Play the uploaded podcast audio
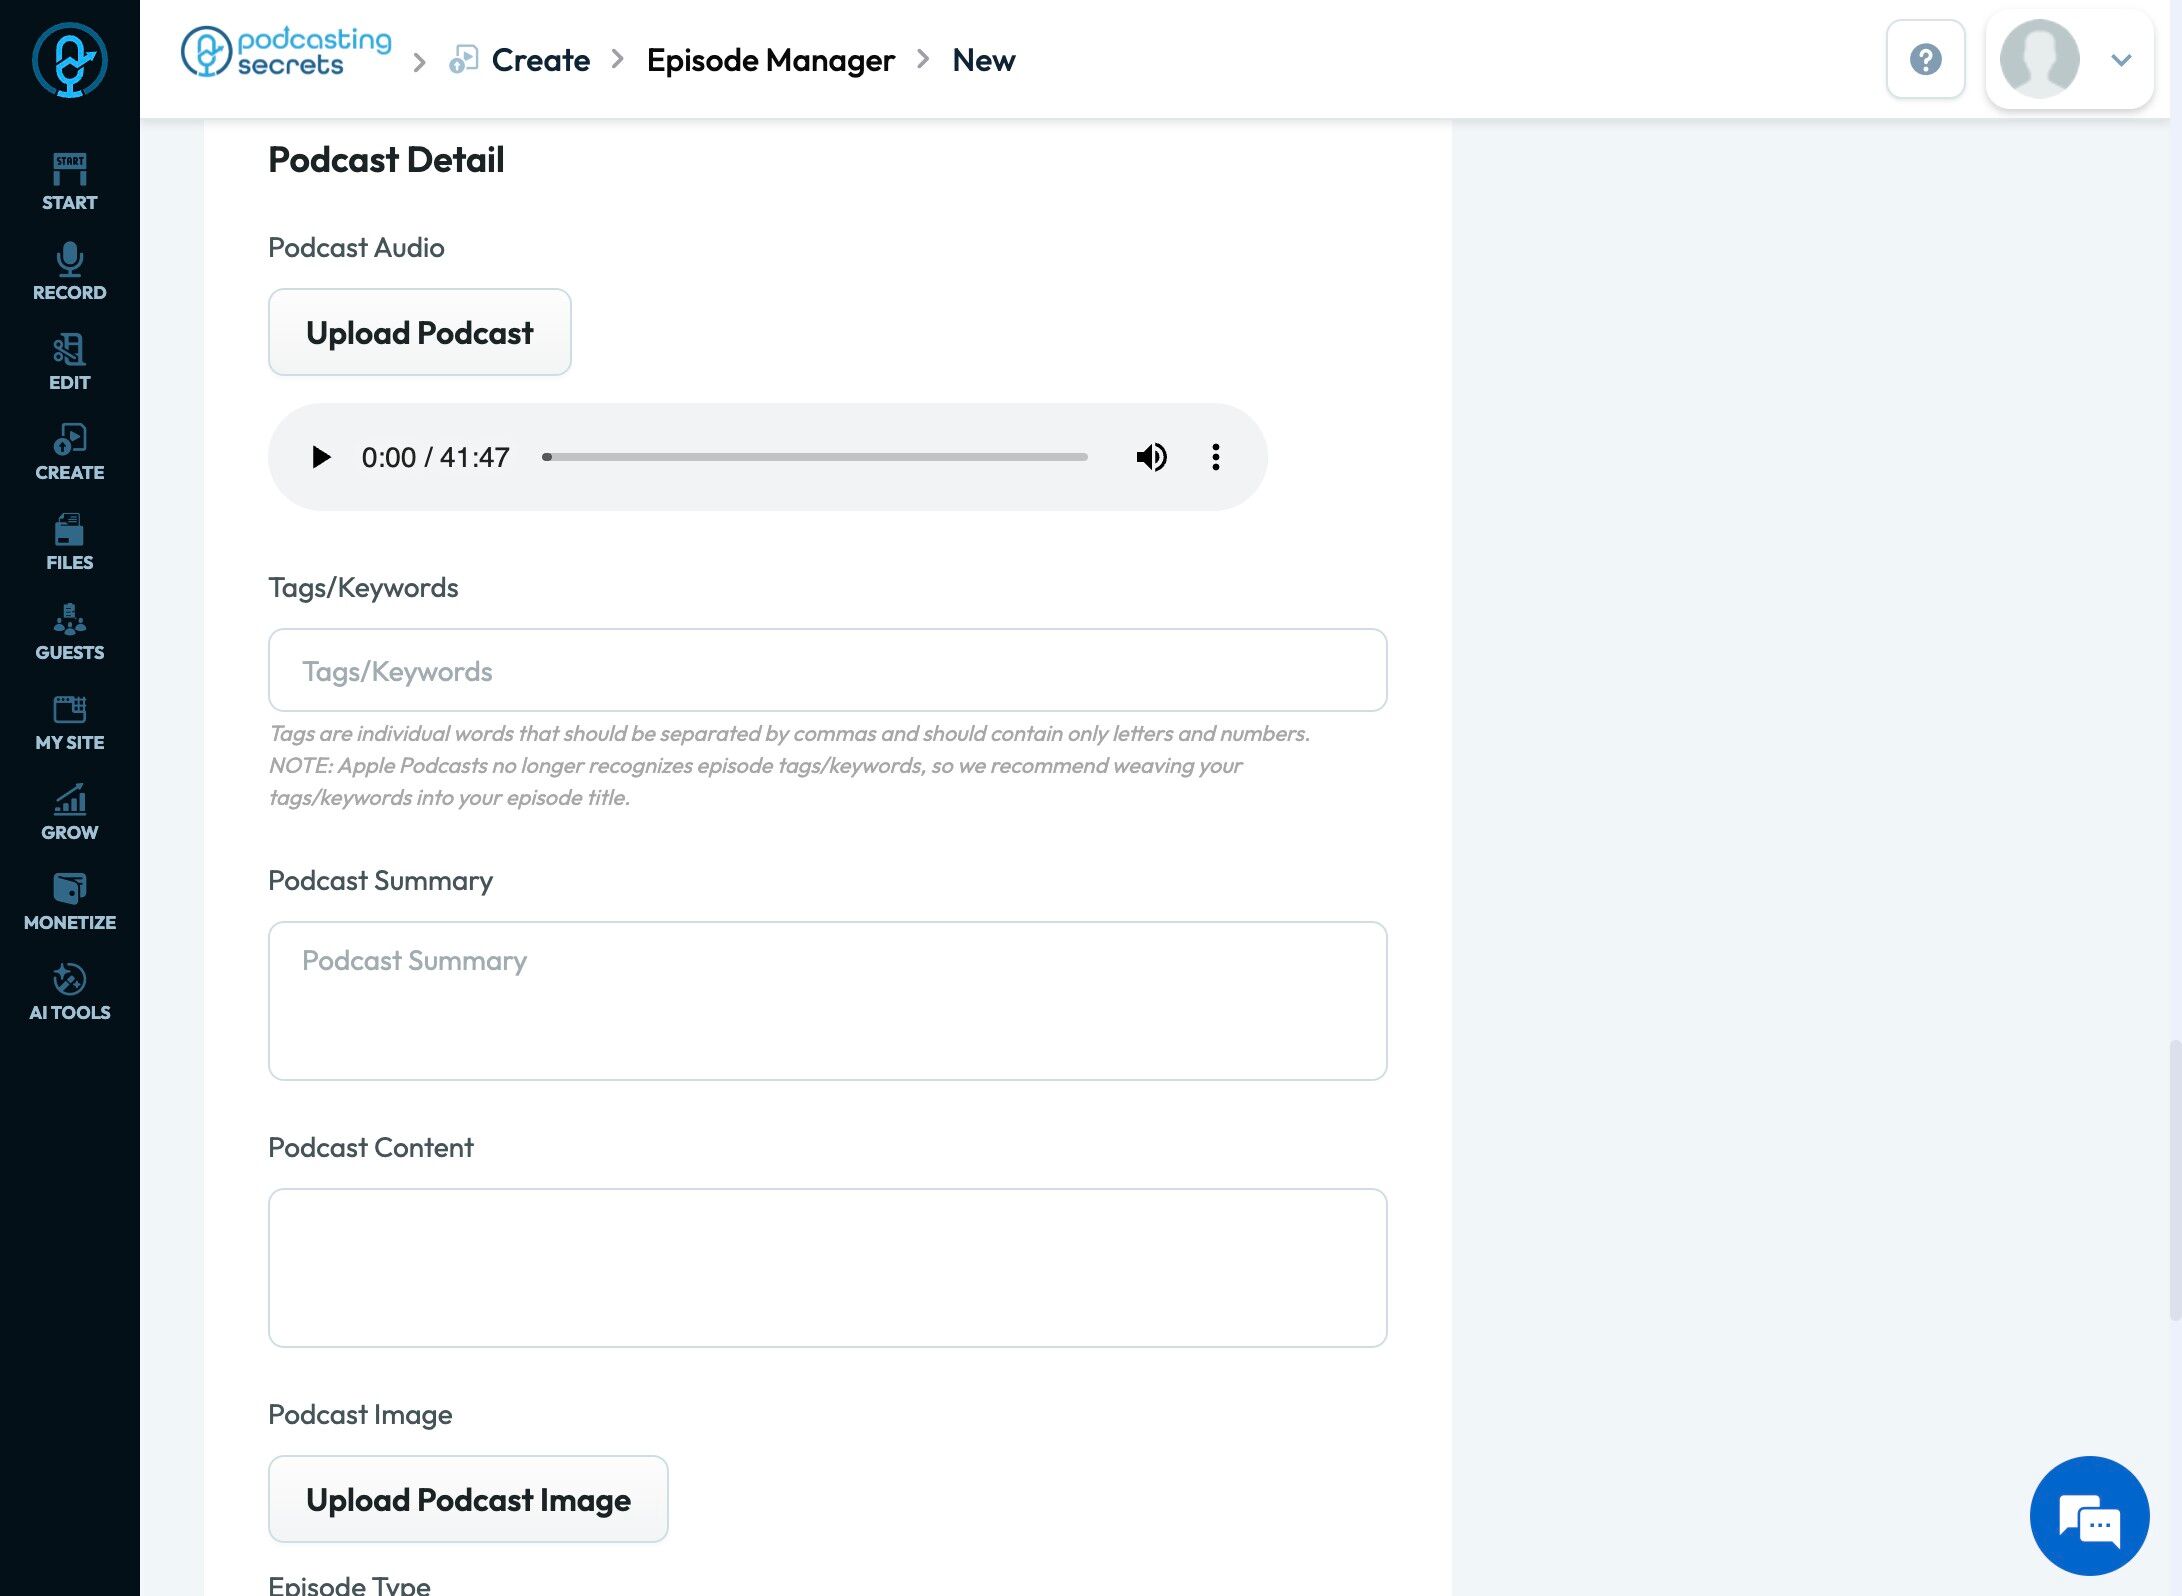Viewport: 2182px width, 1596px height. [x=320, y=457]
